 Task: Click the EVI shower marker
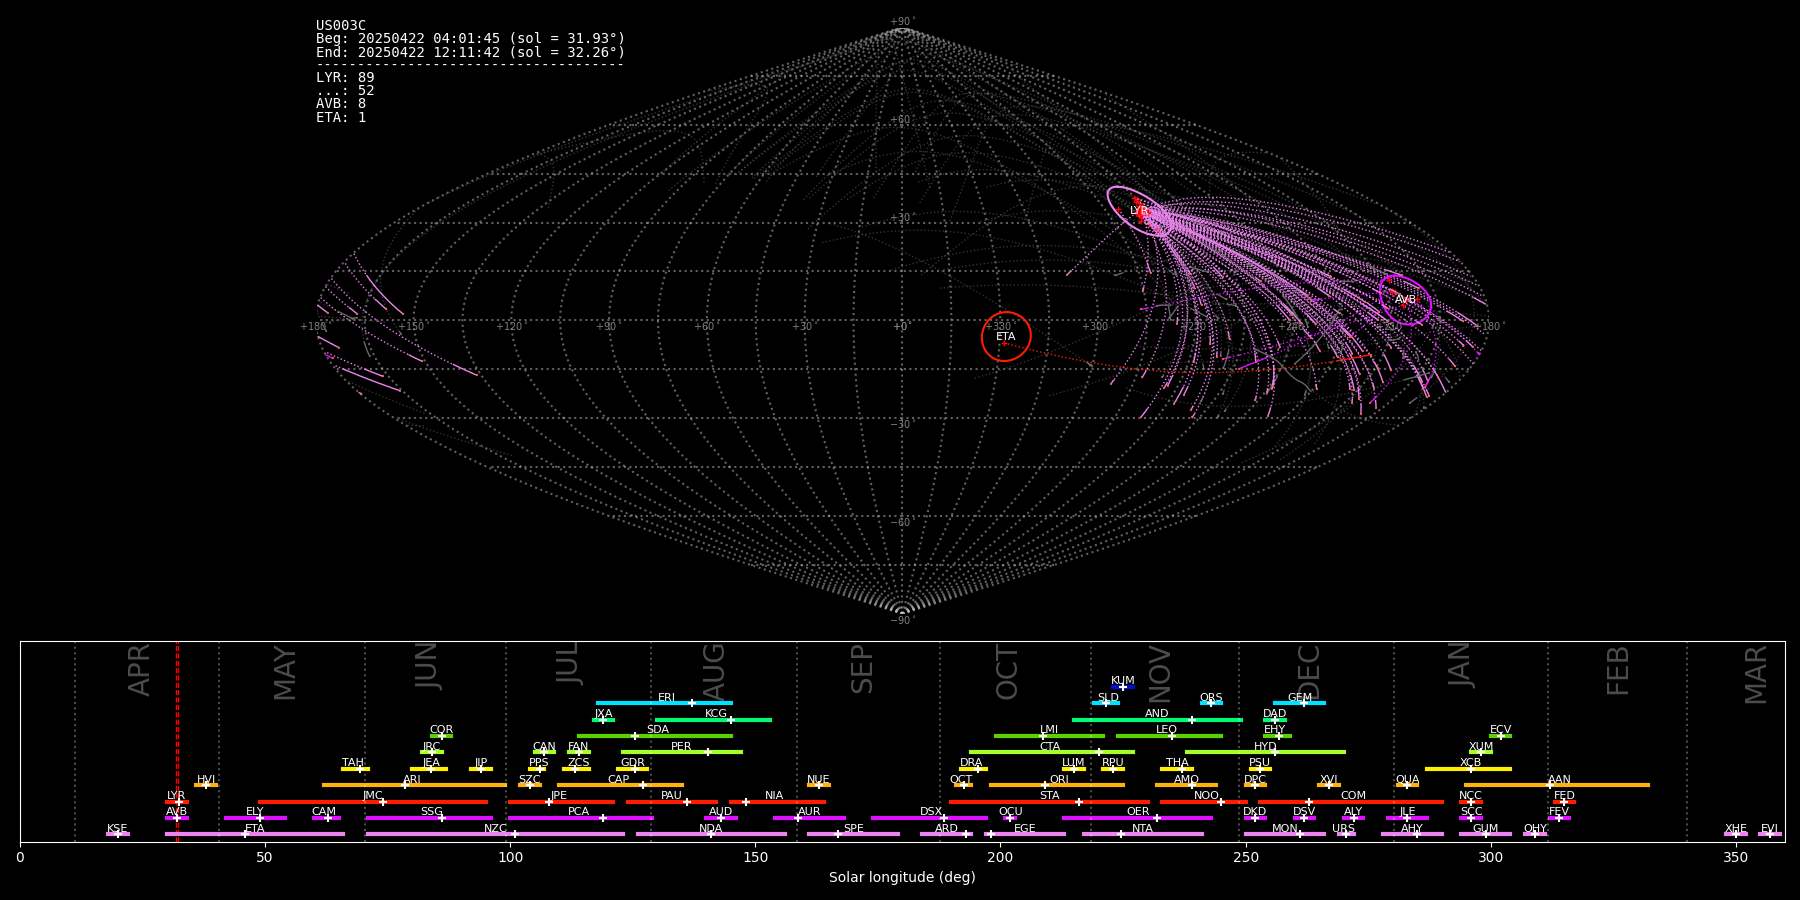pos(1770,834)
